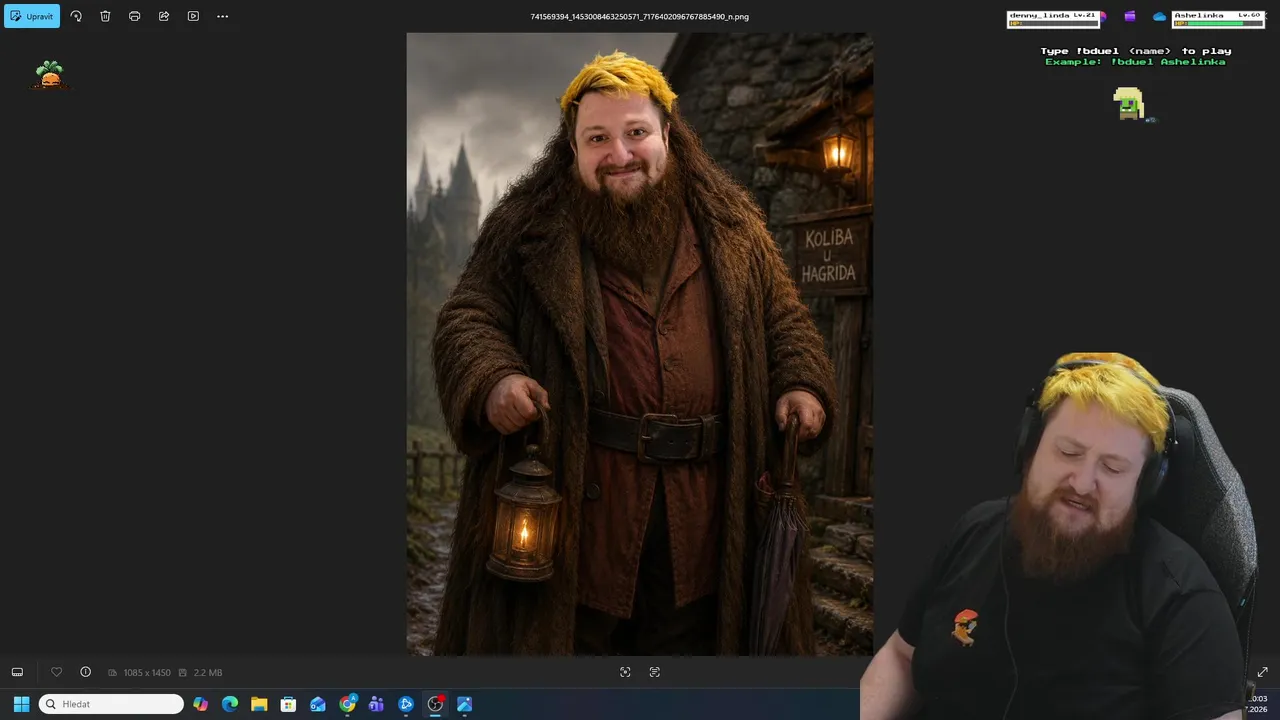Click the blue cloud overlay icon
Image resolution: width=1280 pixels, height=720 pixels.
pos(1159,17)
